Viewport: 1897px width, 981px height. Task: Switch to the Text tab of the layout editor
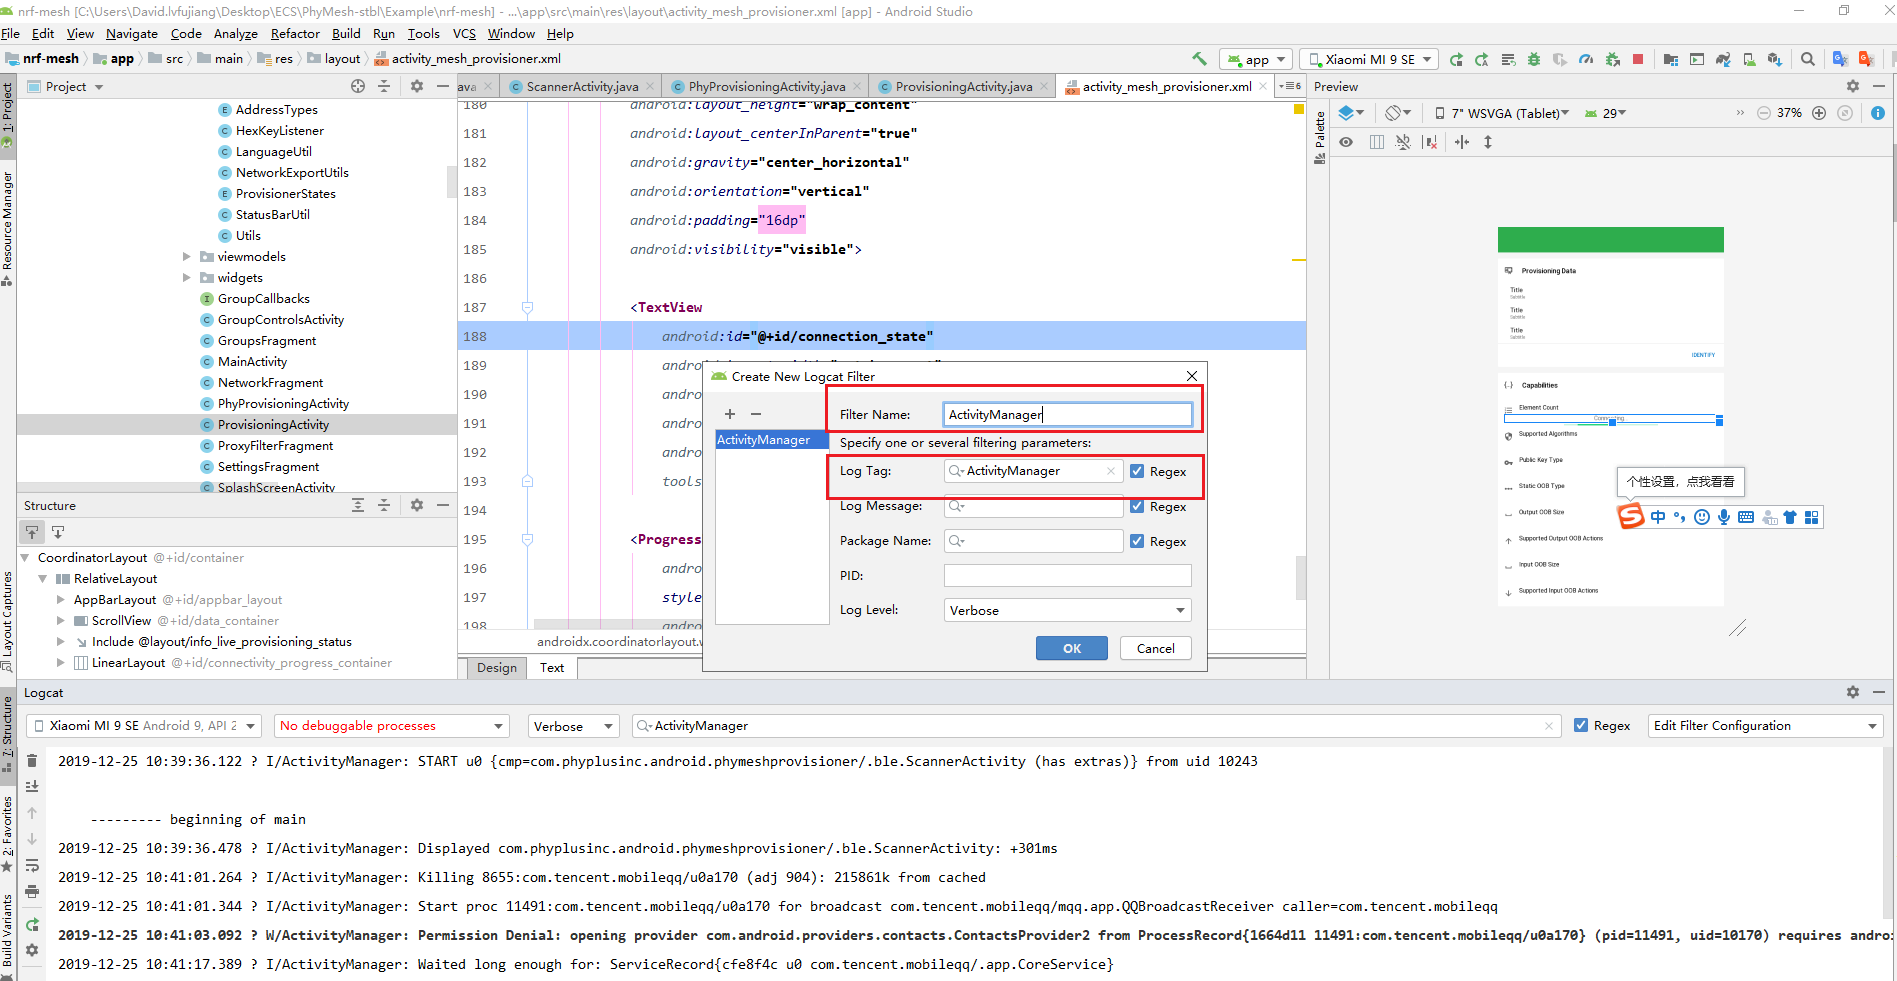[x=551, y=668]
